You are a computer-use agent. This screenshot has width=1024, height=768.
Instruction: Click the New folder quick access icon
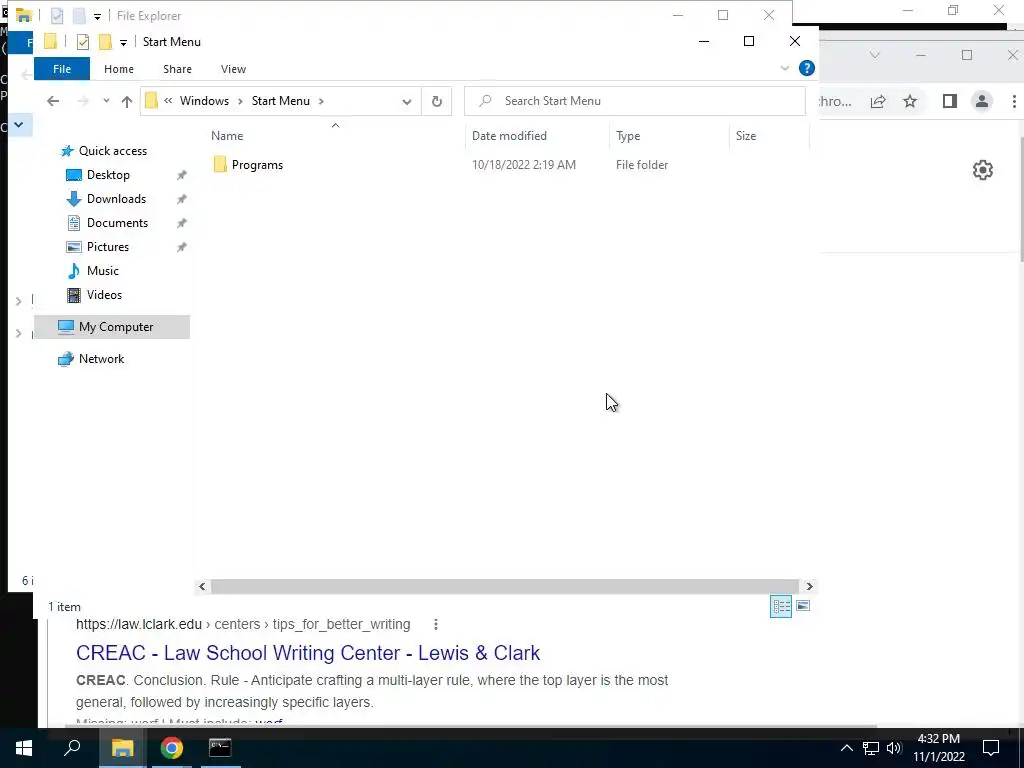click(105, 42)
